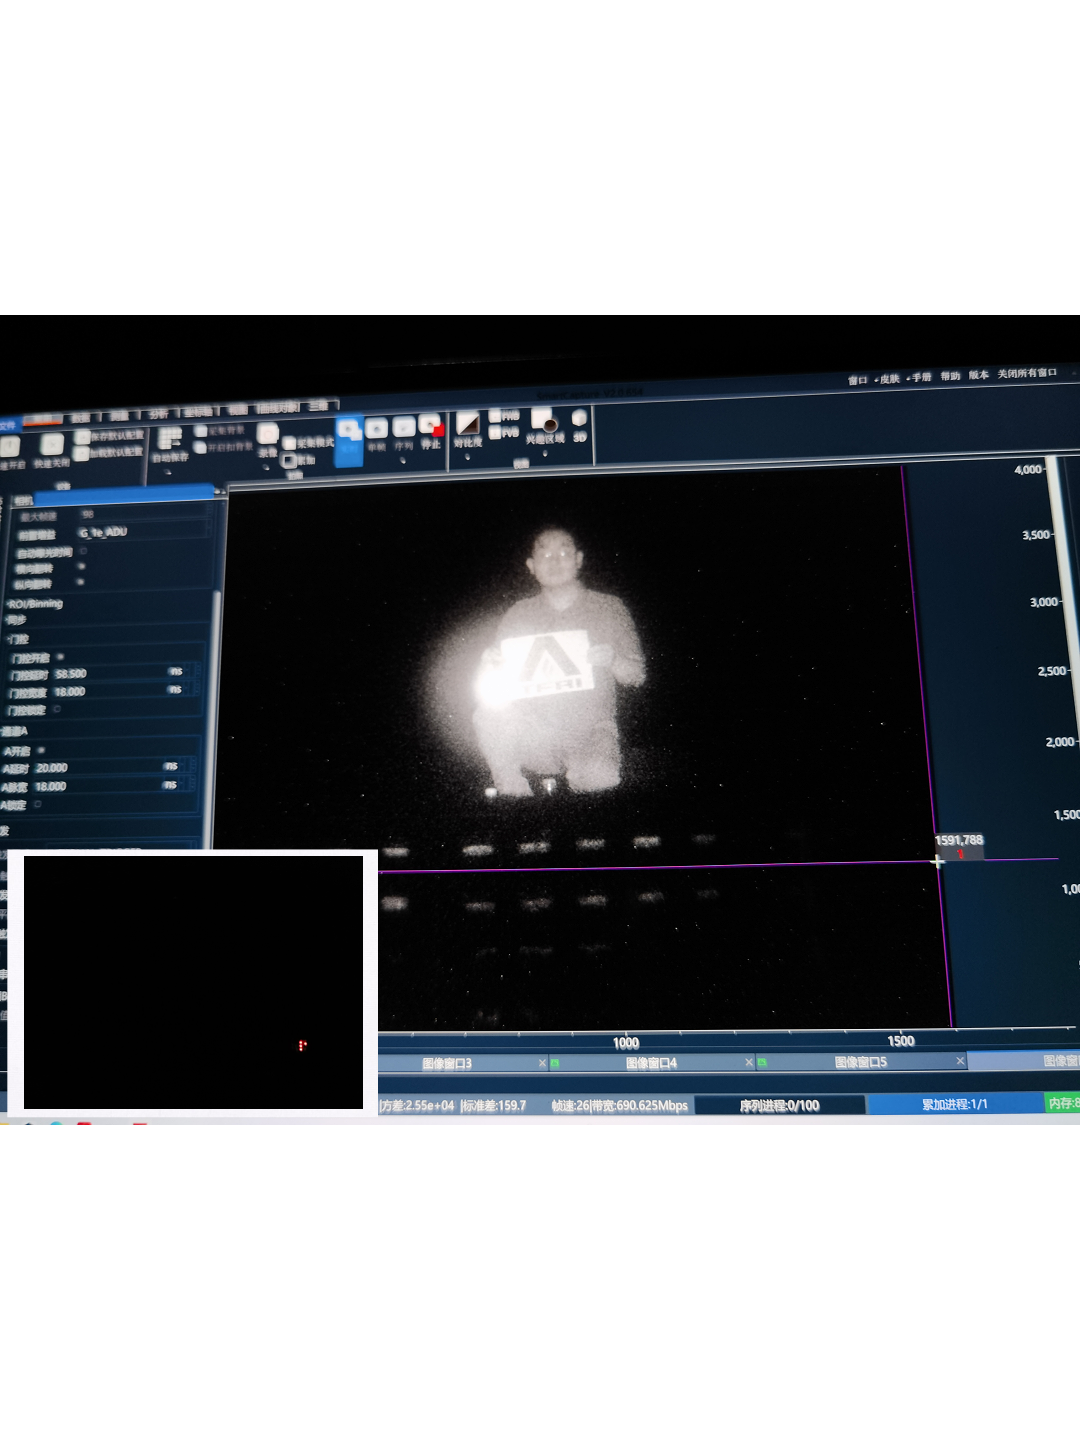Open the 帮助 help menu
1080x1440 pixels.
949,376
